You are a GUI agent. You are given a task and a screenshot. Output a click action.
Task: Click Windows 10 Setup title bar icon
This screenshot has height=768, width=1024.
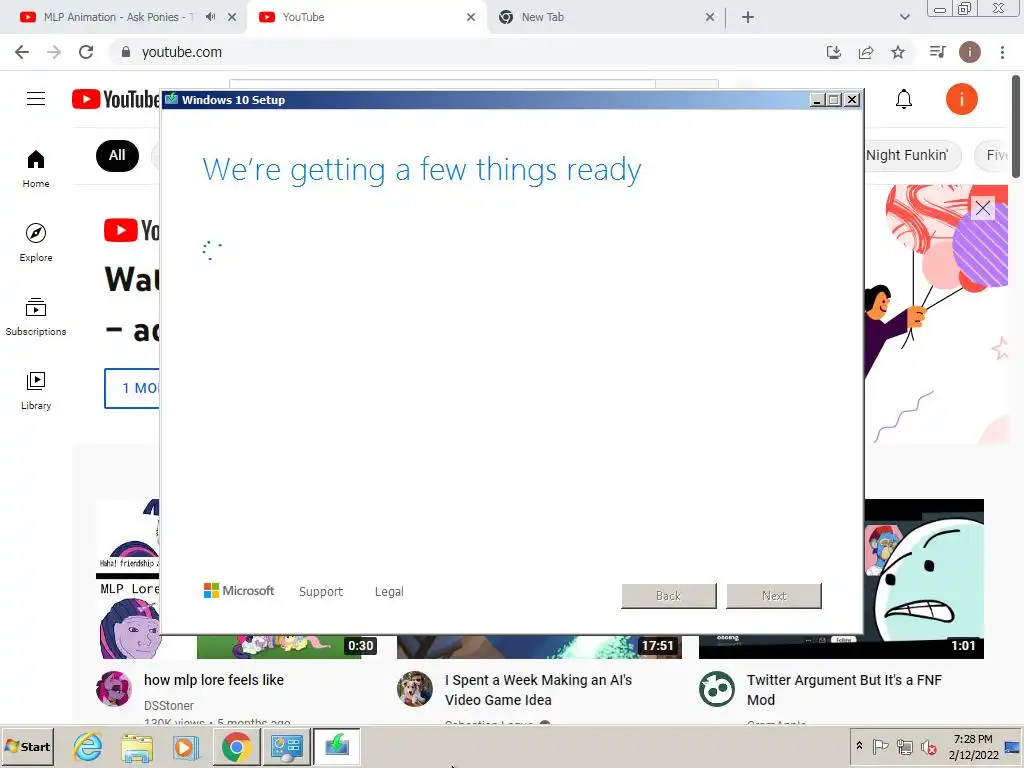click(x=172, y=99)
